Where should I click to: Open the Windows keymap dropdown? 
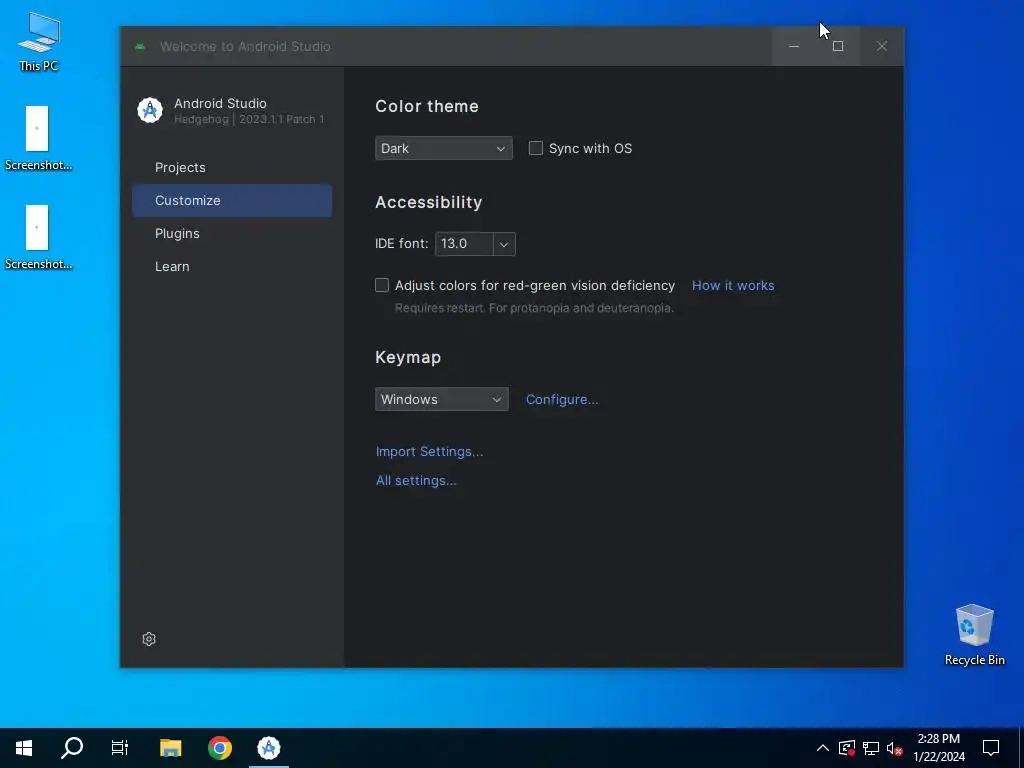441,399
